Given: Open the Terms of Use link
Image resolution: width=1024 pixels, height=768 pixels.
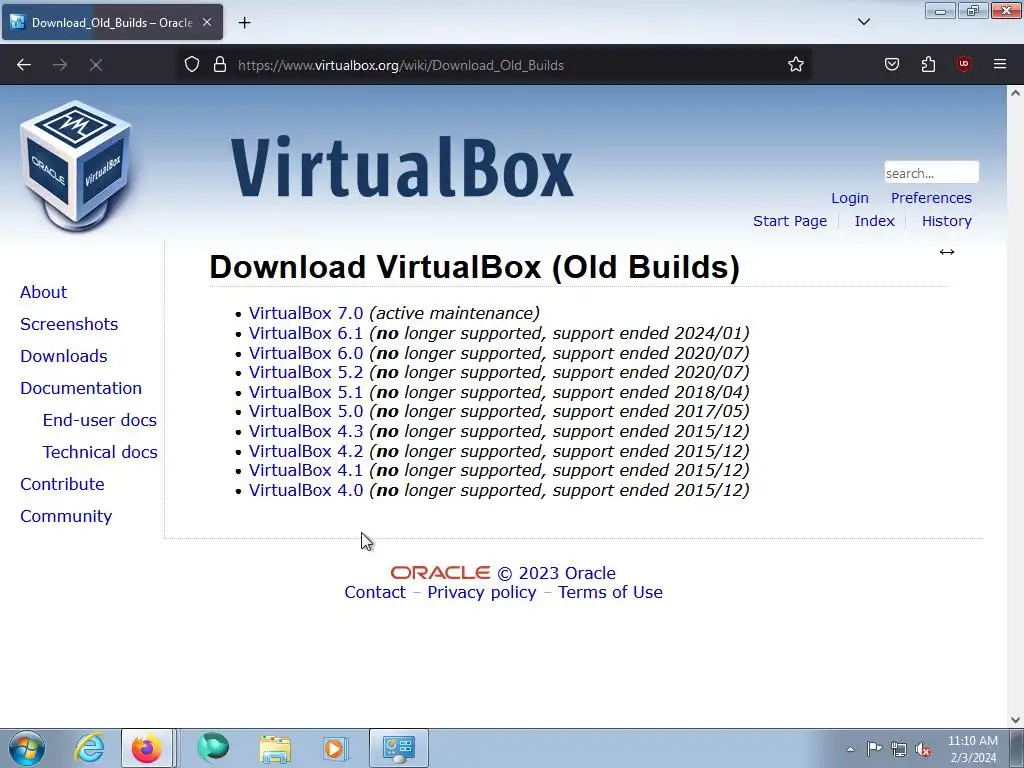Looking at the screenshot, I should tap(610, 592).
